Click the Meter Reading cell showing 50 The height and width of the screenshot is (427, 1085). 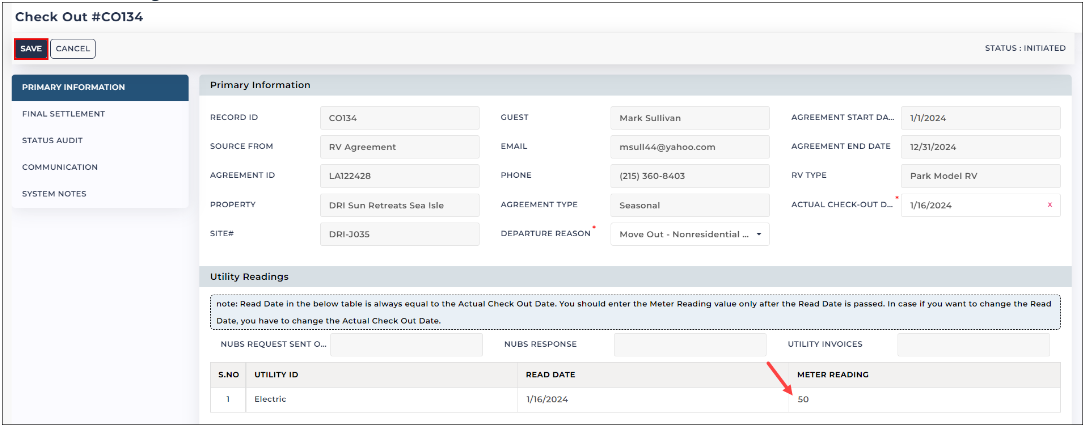pos(924,399)
